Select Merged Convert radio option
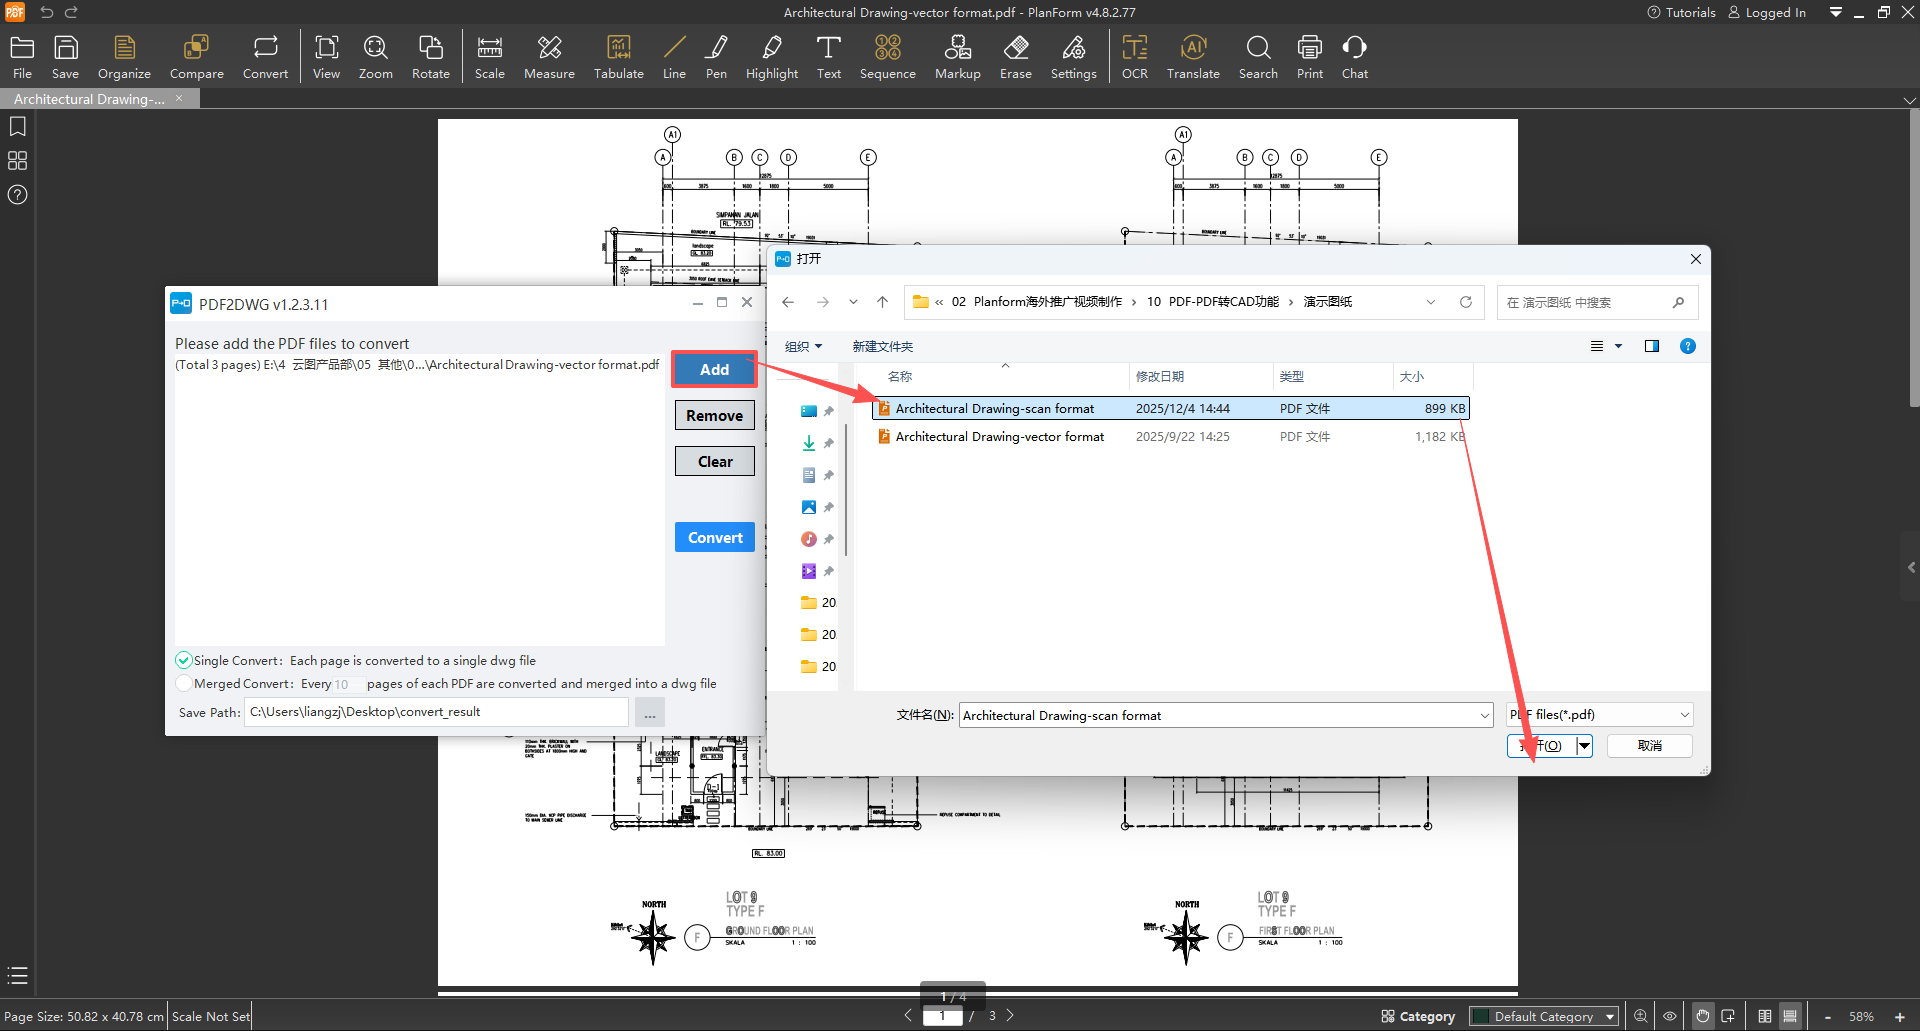The width and height of the screenshot is (1920, 1031). 184,684
